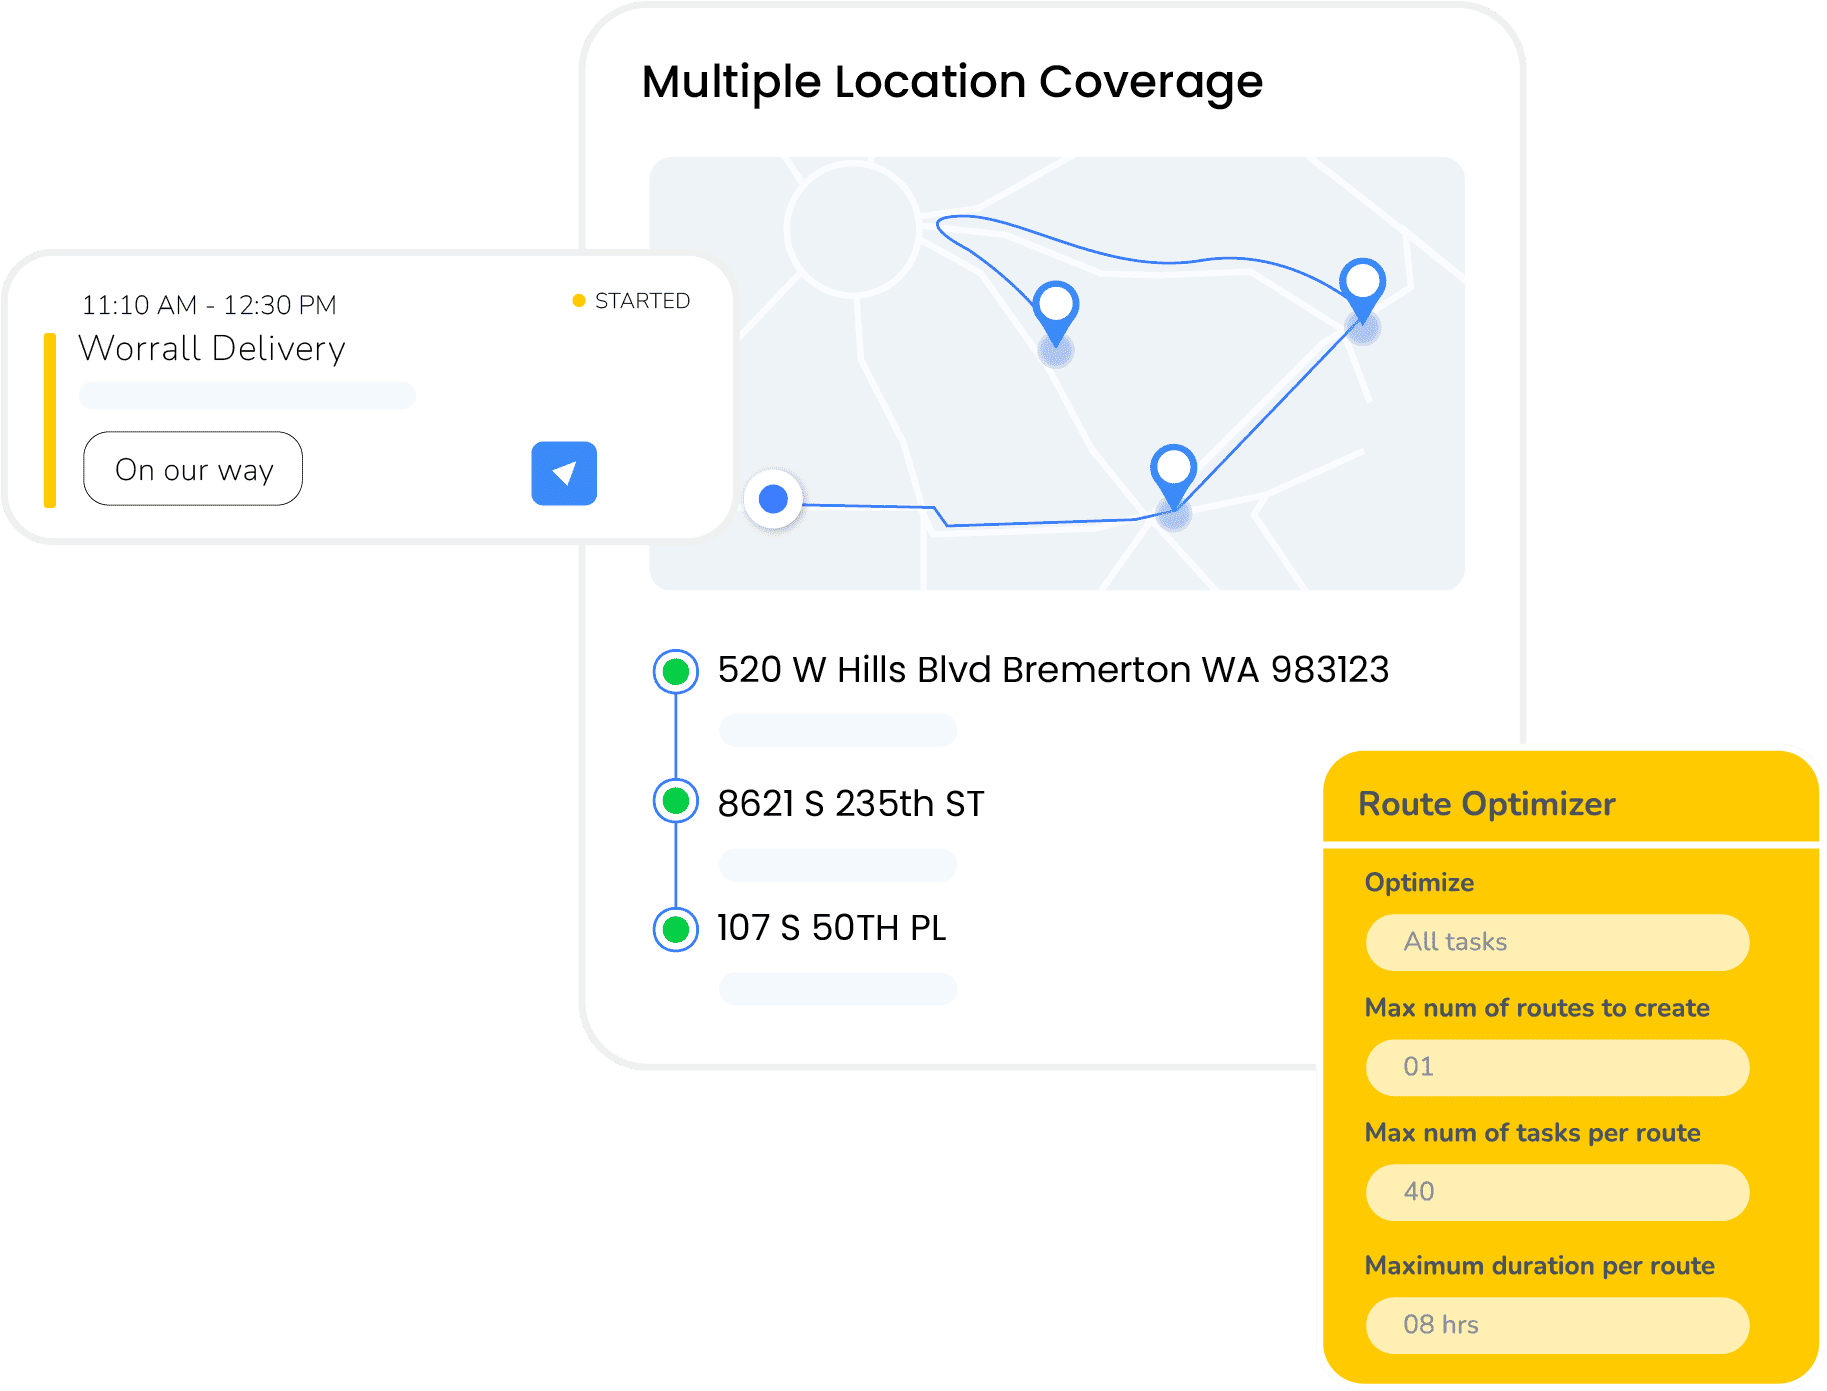Screen dimensions: 1827x1391
Task: Open the Max num of routes dropdown
Action: 1556,1067
